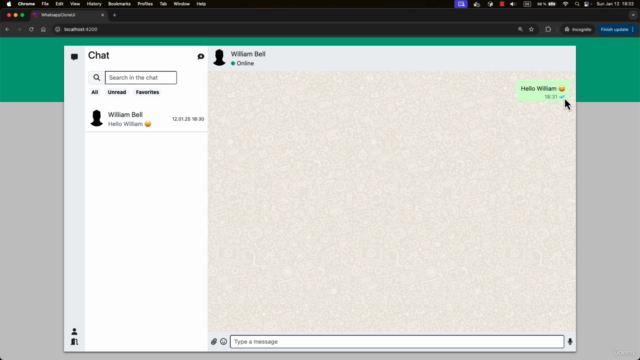Bookmark this page with the star icon
The image size is (640, 360).
[x=531, y=29]
